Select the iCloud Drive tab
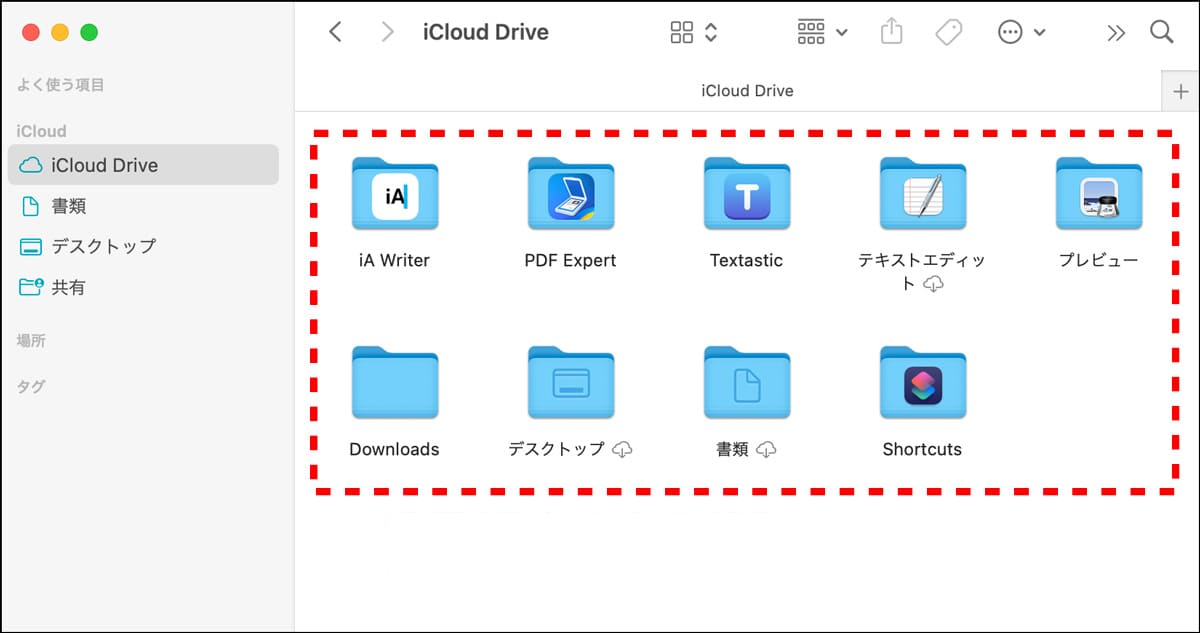This screenshot has width=1200, height=633. (x=747, y=91)
